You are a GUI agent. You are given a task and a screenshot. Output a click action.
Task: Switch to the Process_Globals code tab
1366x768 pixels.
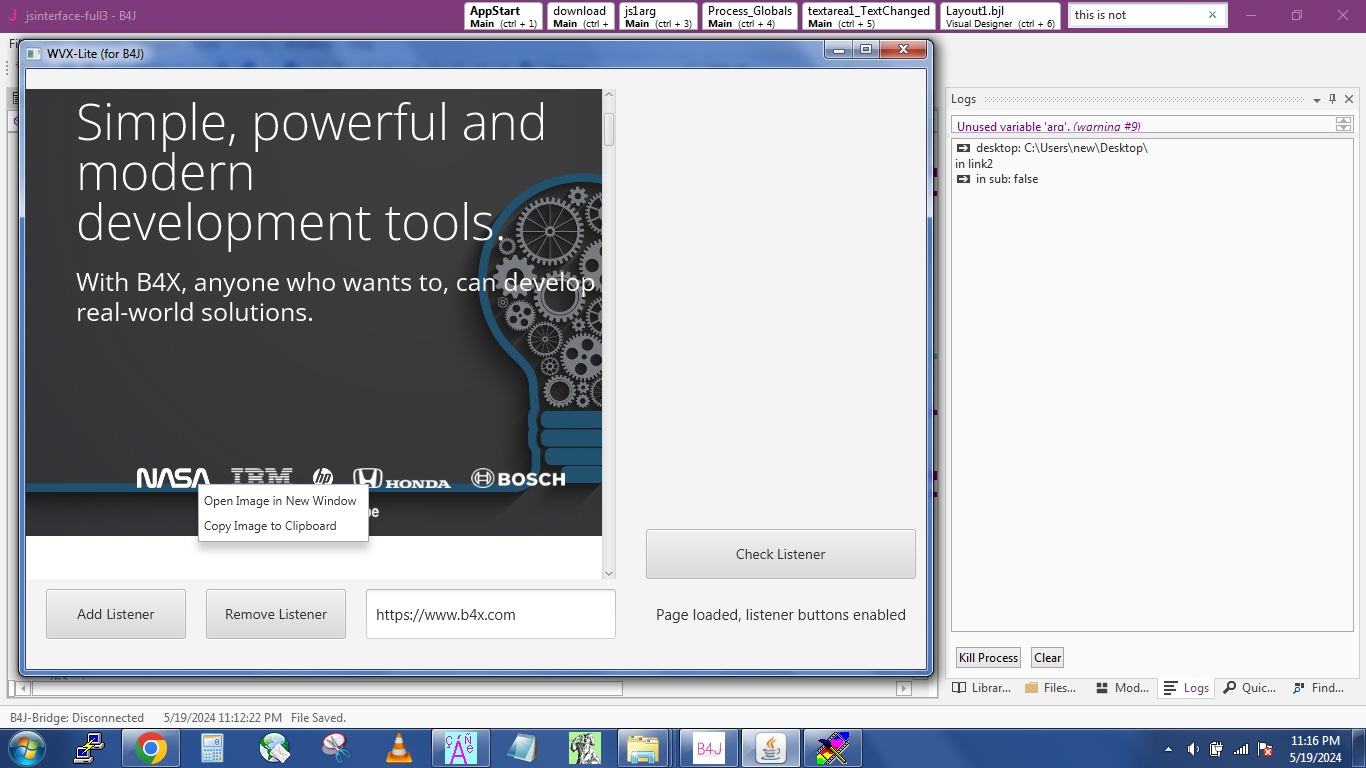pos(750,16)
